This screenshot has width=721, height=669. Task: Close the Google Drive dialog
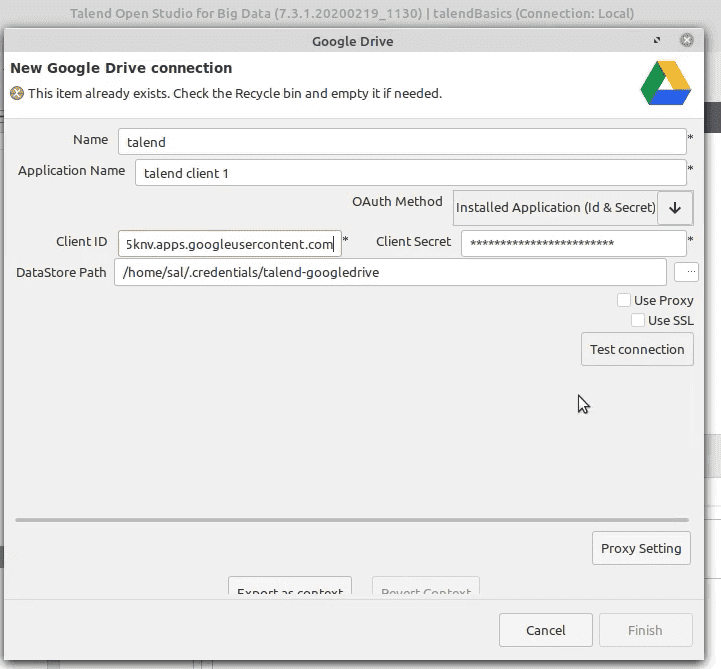[x=687, y=40]
